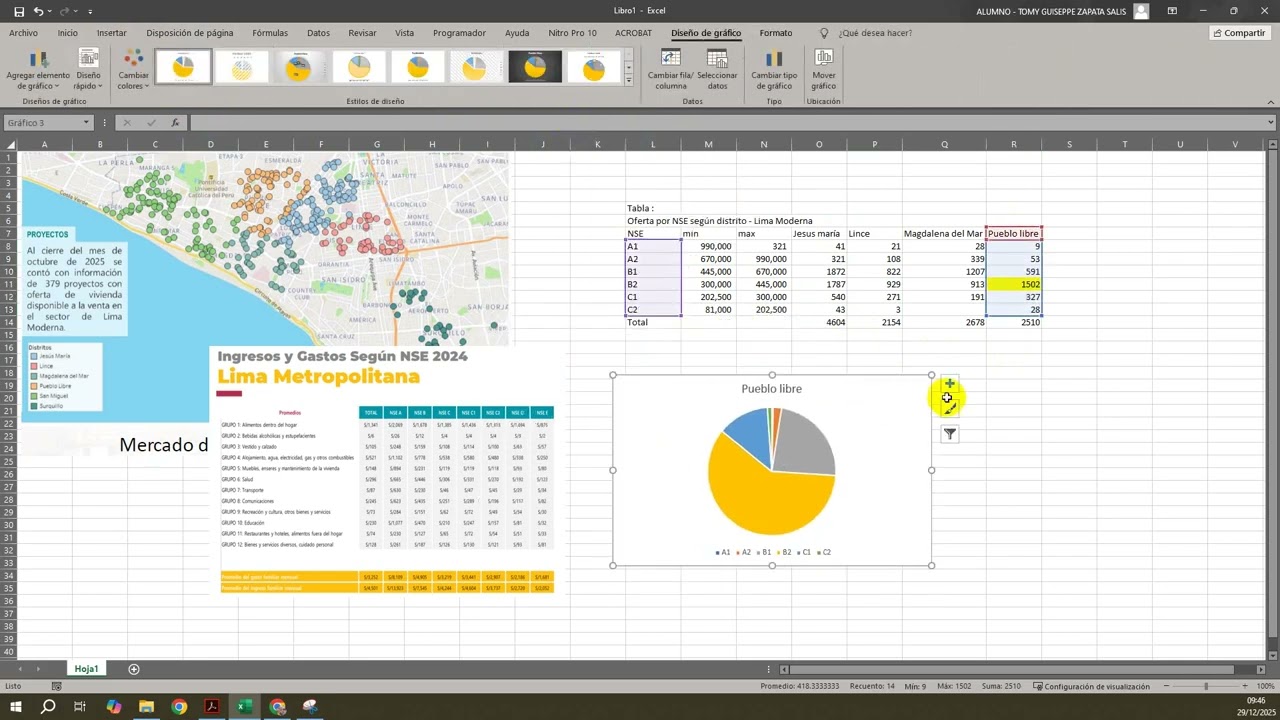Click the vertical scrollbar
This screenshot has width=1280, height=720.
coord(1272,395)
